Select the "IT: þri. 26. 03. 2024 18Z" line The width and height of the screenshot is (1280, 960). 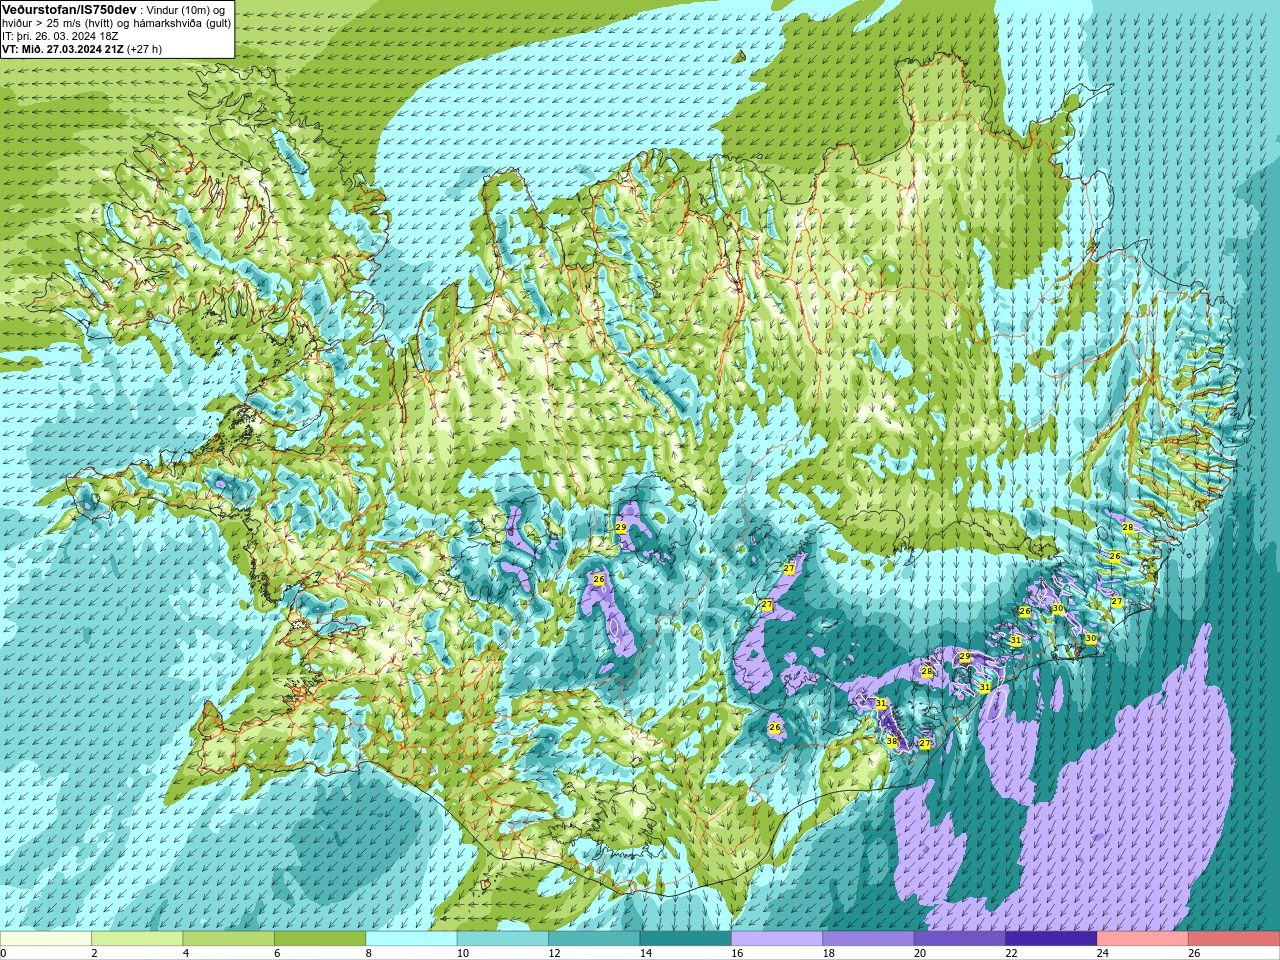coord(60,36)
